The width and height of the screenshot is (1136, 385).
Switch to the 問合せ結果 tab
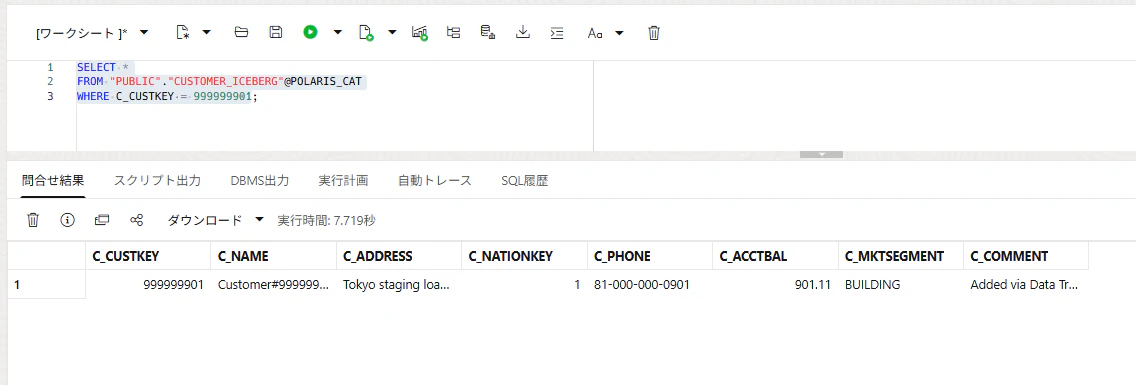pos(53,181)
